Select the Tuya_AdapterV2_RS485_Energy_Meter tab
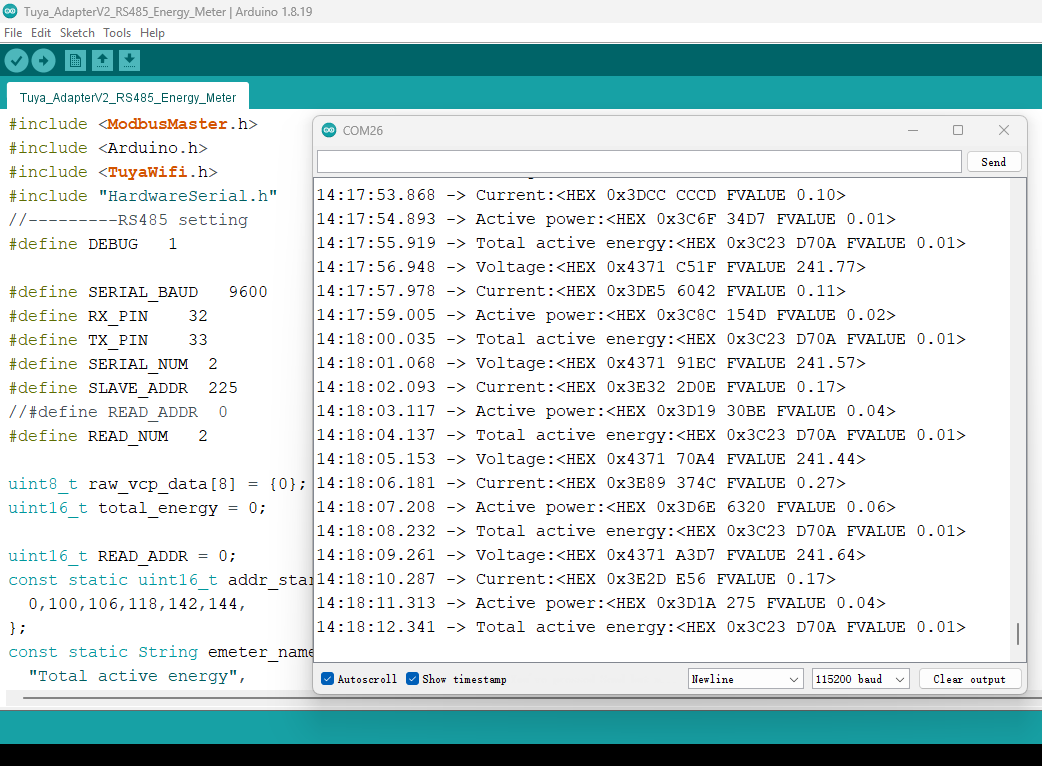 128,98
